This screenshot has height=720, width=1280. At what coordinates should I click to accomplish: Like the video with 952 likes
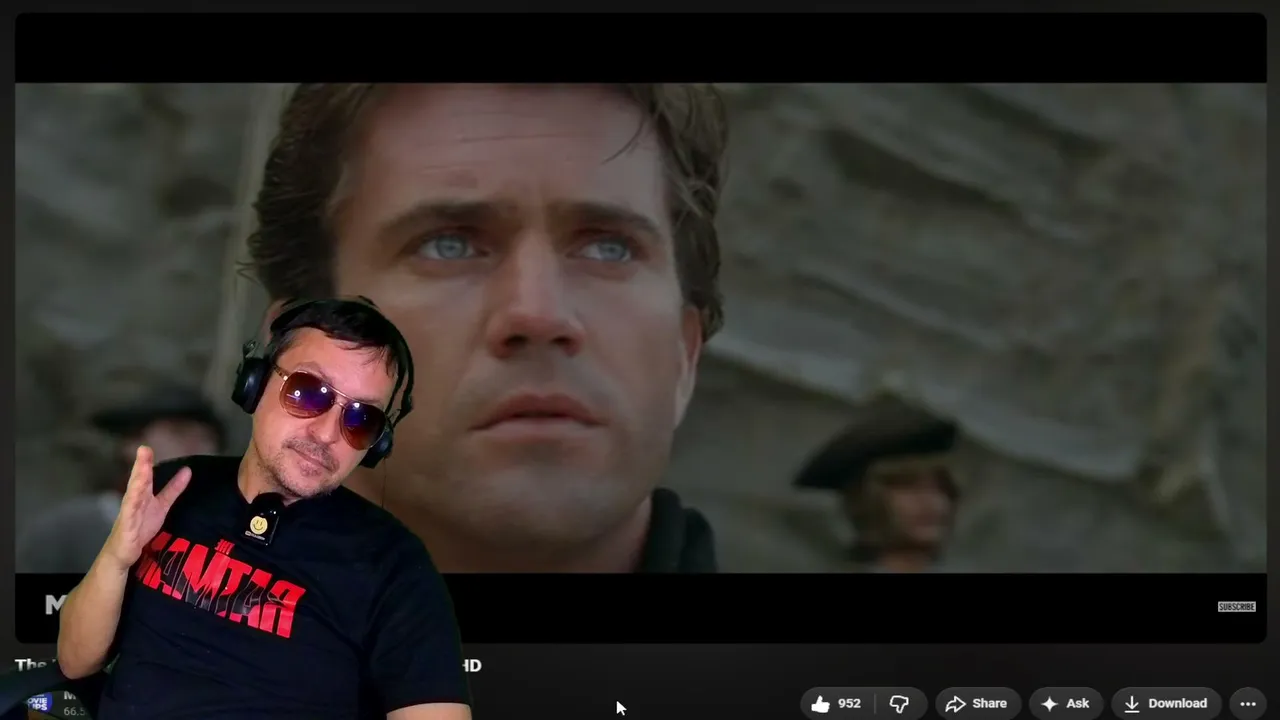(836, 704)
